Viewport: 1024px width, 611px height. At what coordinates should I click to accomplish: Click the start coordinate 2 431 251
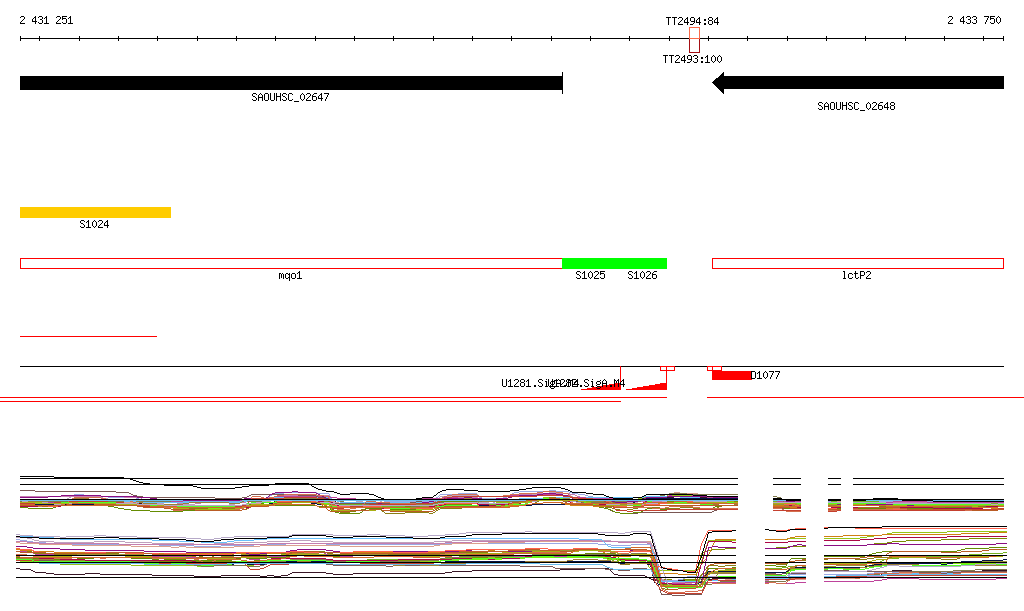coord(46,21)
